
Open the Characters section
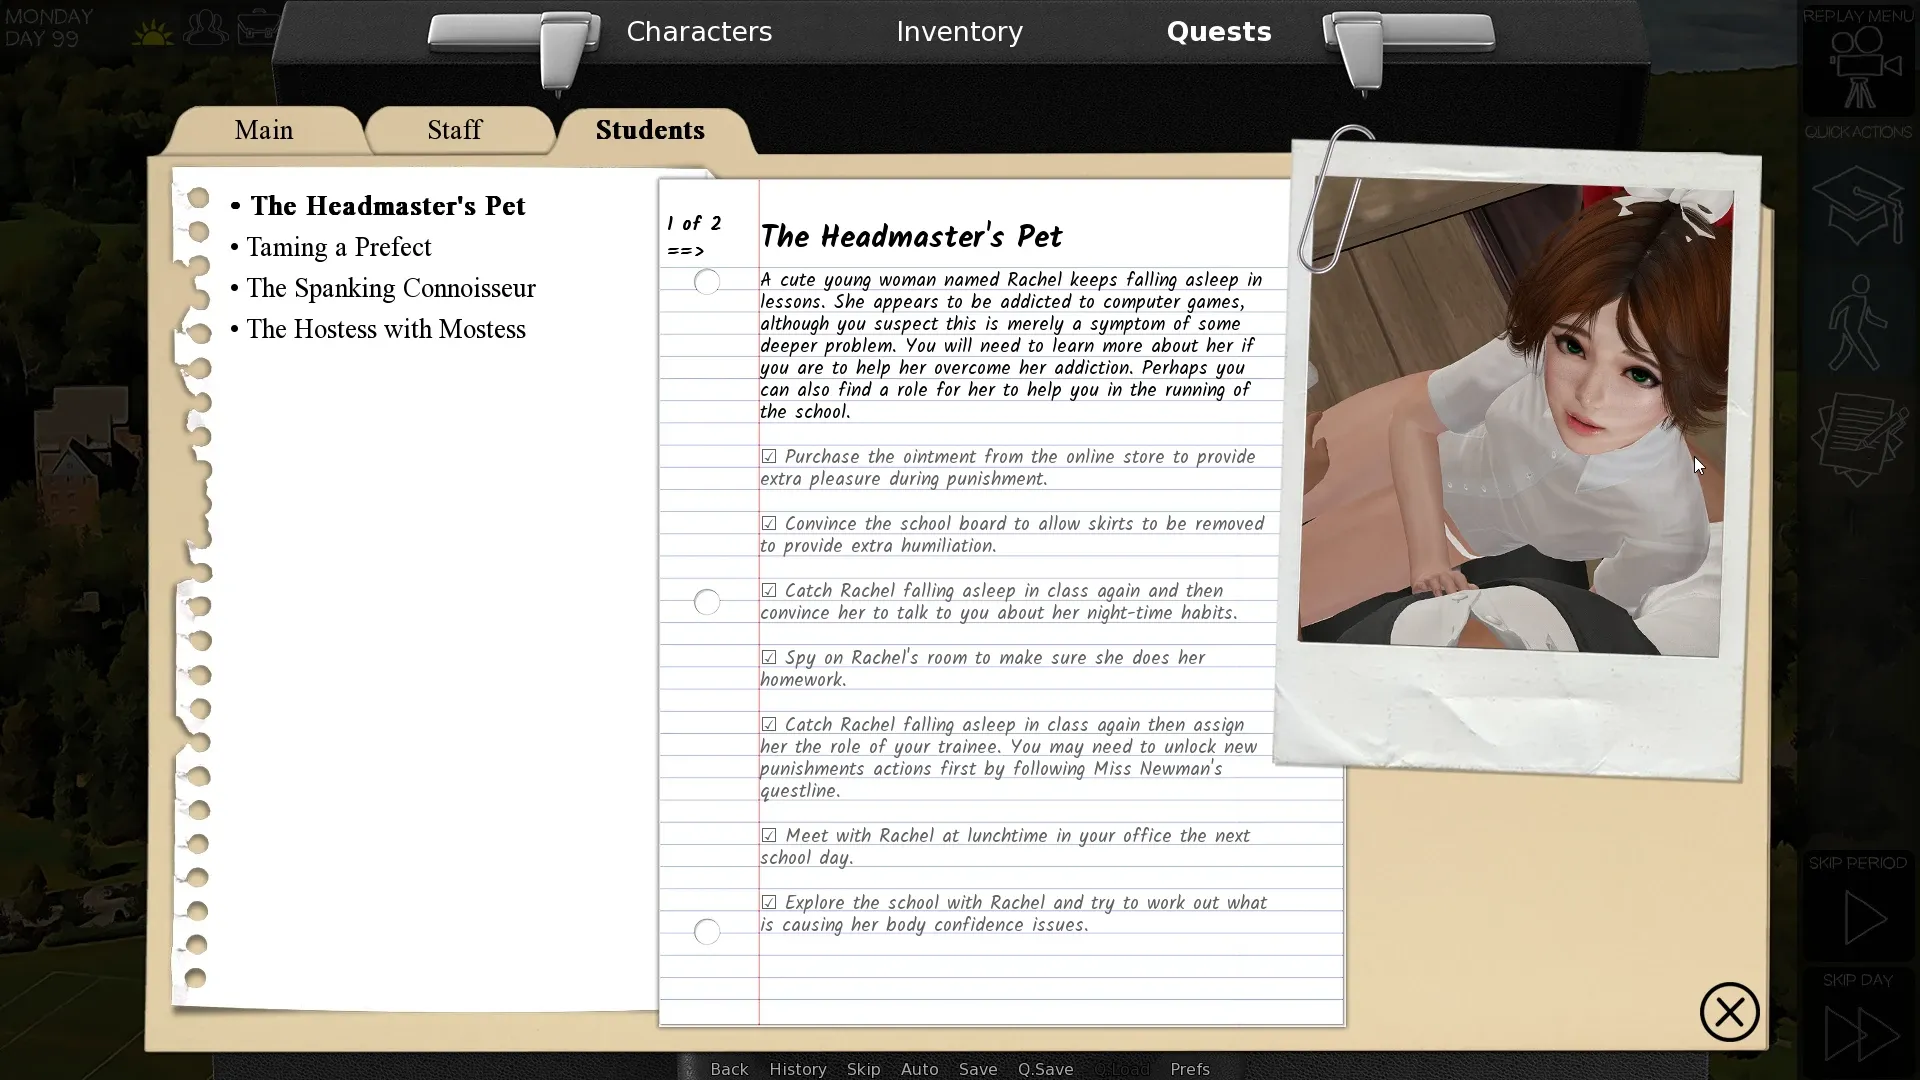[x=699, y=32]
